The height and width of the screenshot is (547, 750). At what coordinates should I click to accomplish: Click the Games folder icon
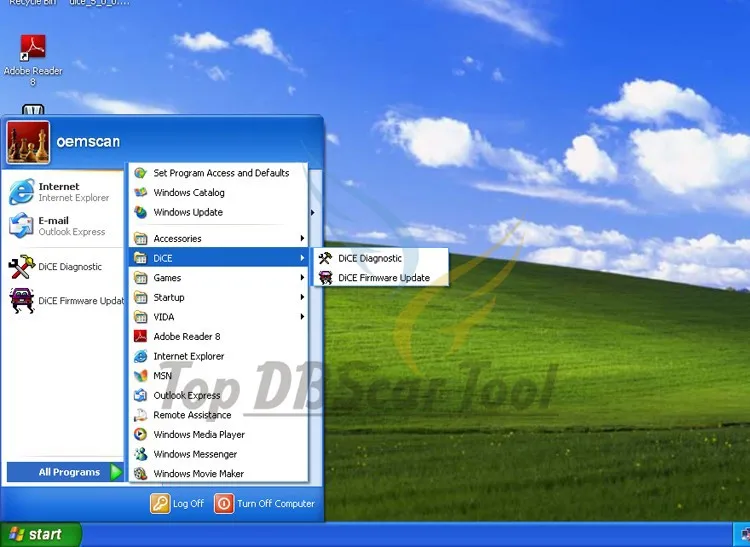point(140,277)
